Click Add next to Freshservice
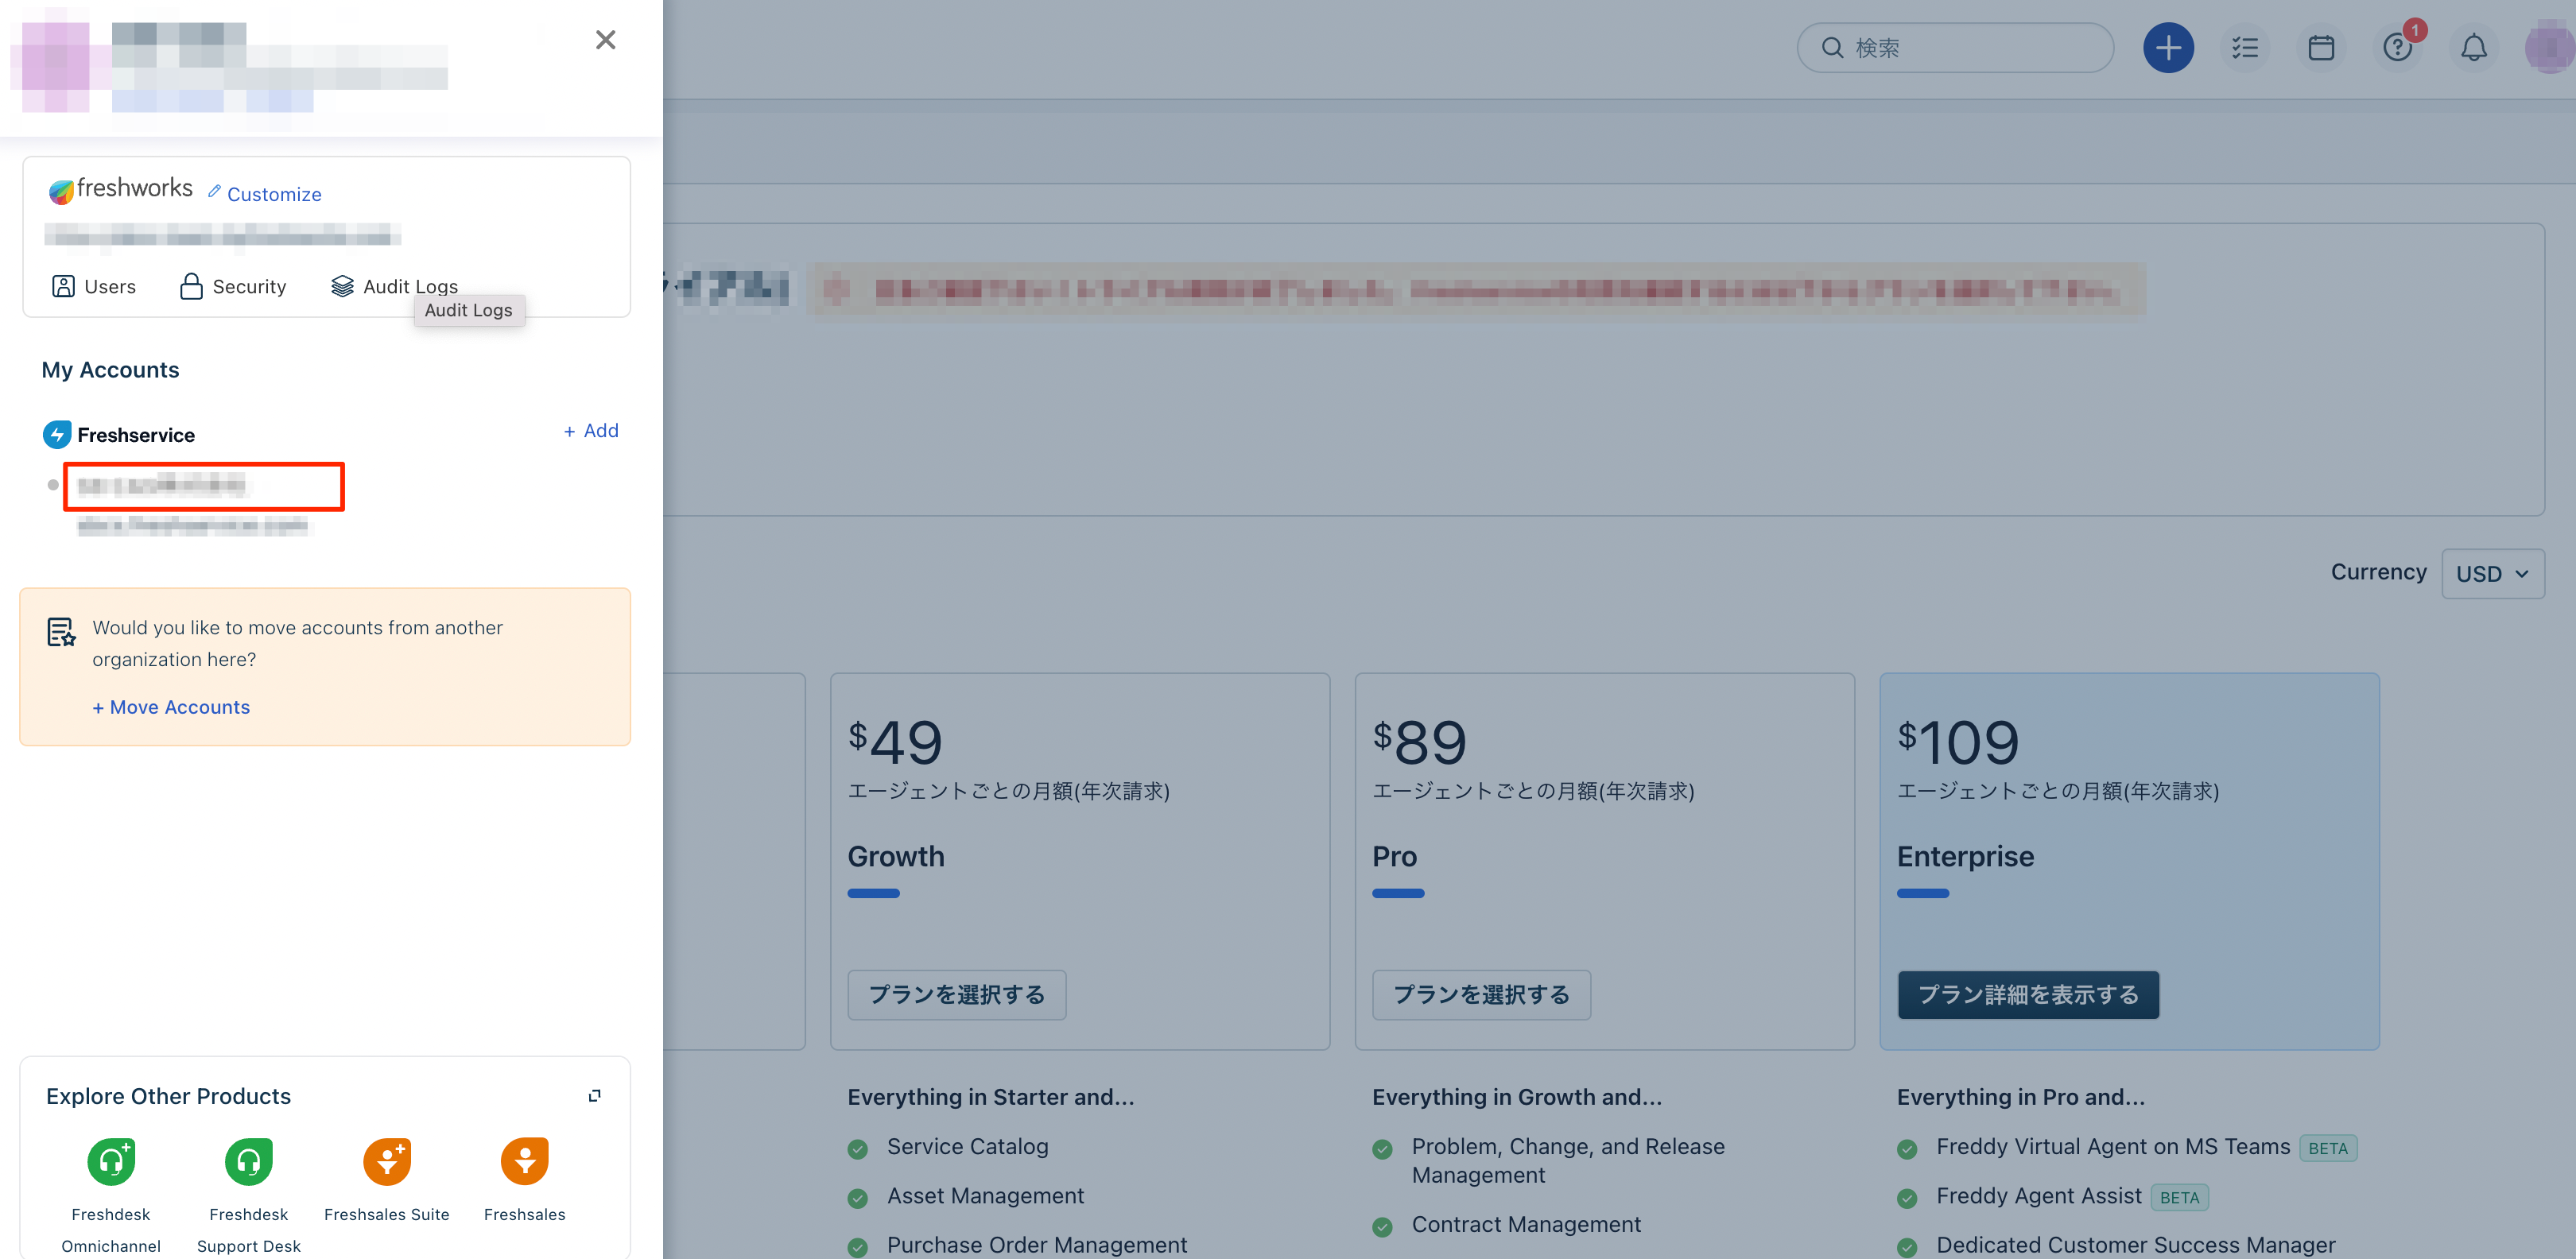Viewport: 2576px width, 1259px height. pos(591,431)
